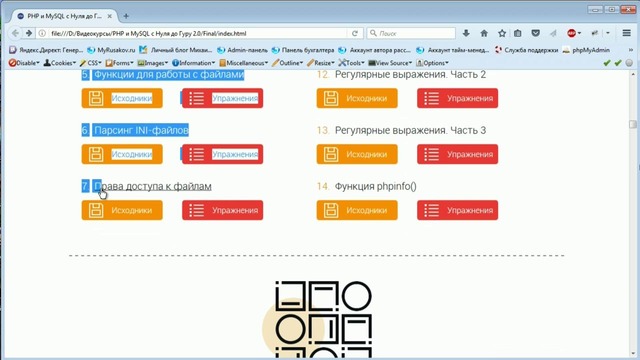640x360 pixels.
Task: Click the address bar URL field
Action: click(196, 33)
